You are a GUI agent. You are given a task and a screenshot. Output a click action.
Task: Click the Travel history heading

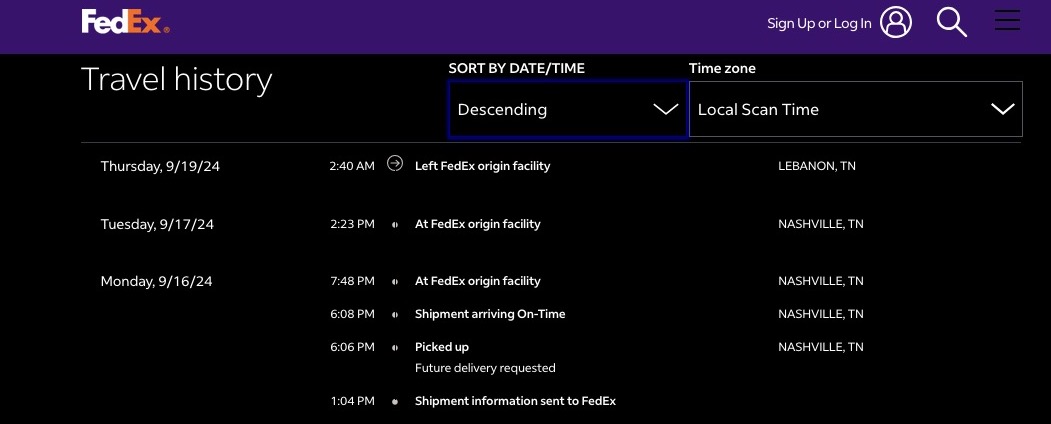point(176,80)
